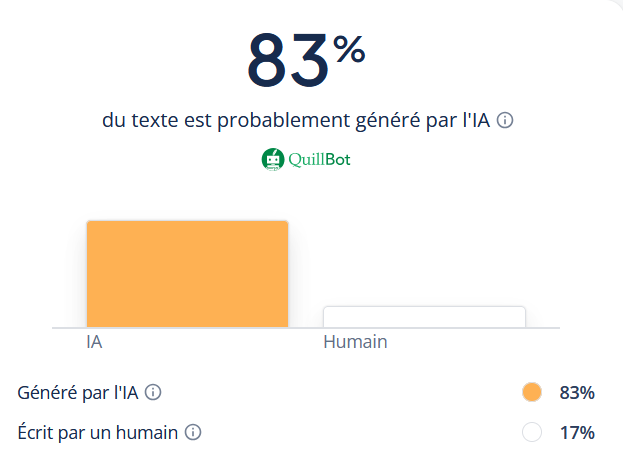Click the 83% value in legend row
Viewport: 623px width, 471px height.
pos(577,393)
